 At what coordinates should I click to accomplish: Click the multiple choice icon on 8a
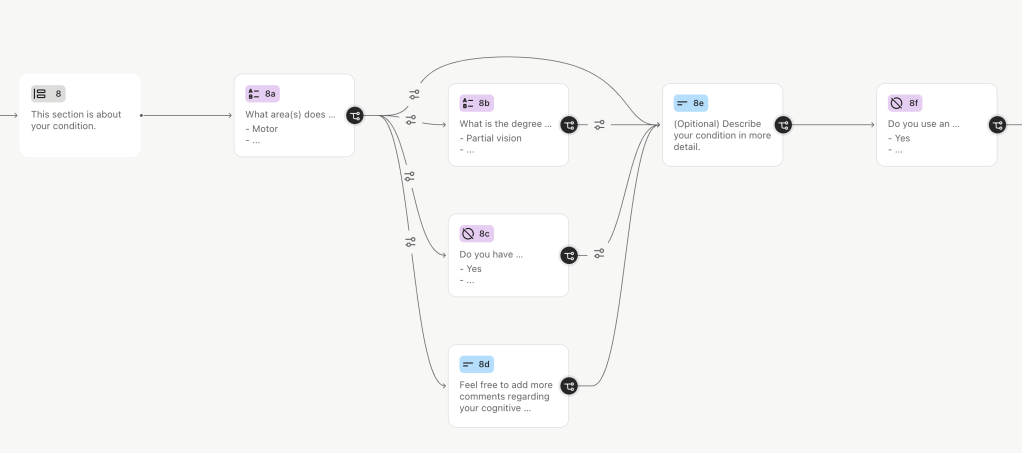pyautogui.click(x=254, y=94)
